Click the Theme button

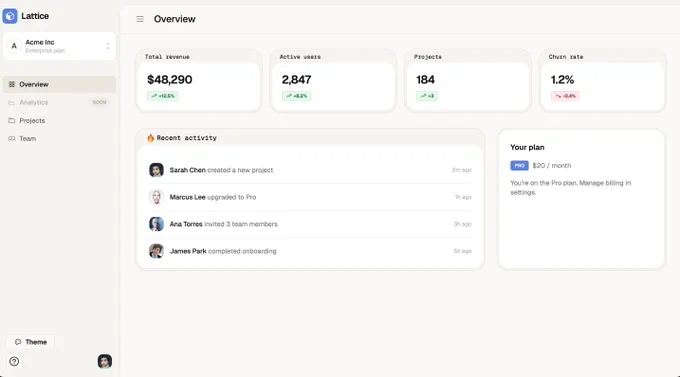click(30, 342)
